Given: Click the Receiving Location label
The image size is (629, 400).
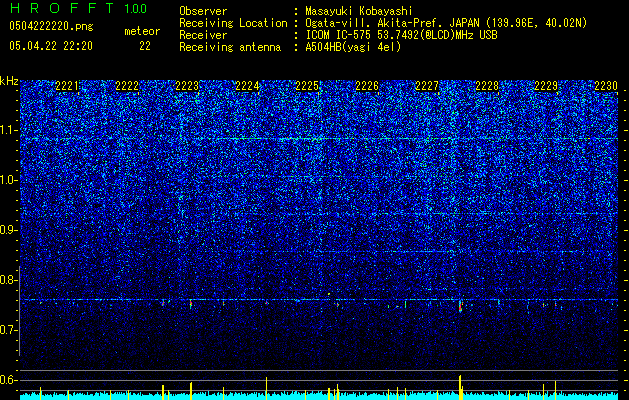Looking at the screenshot, I should (x=233, y=23).
